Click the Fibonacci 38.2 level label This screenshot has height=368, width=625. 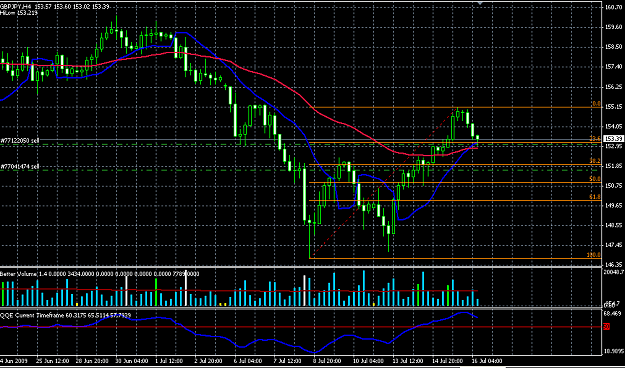[595, 161]
